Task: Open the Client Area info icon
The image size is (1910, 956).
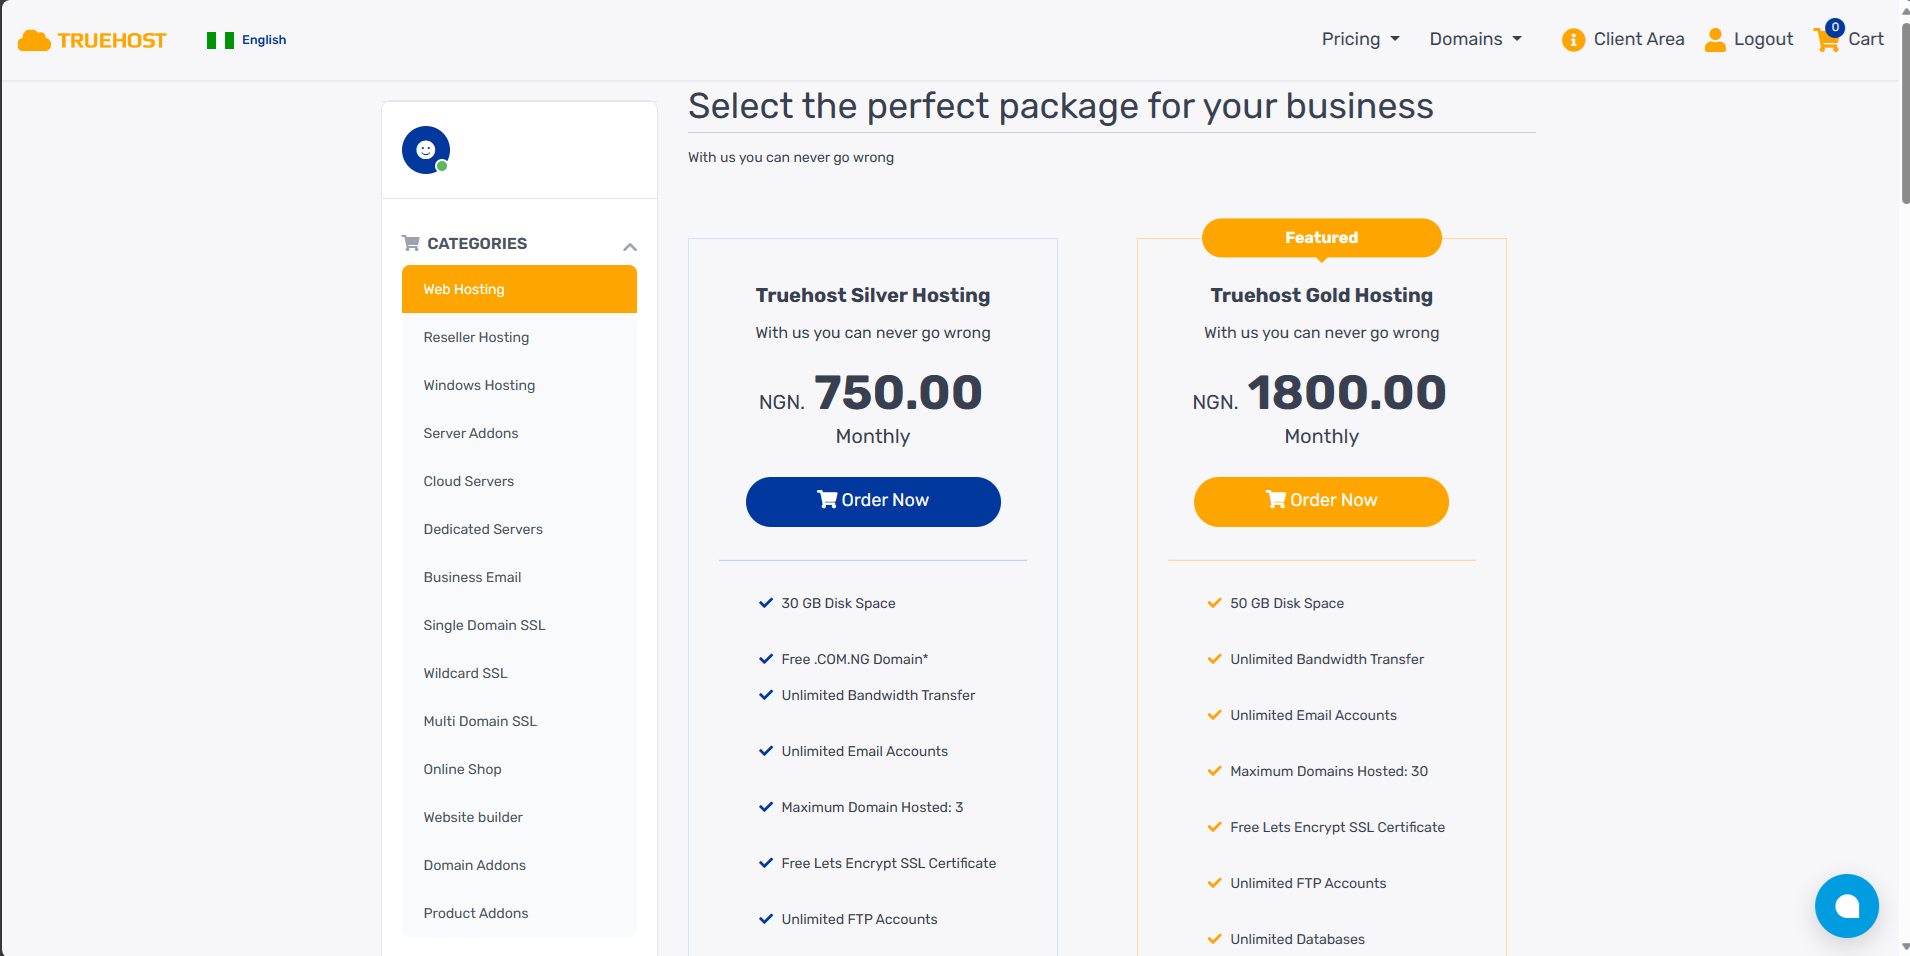Action: point(1572,39)
